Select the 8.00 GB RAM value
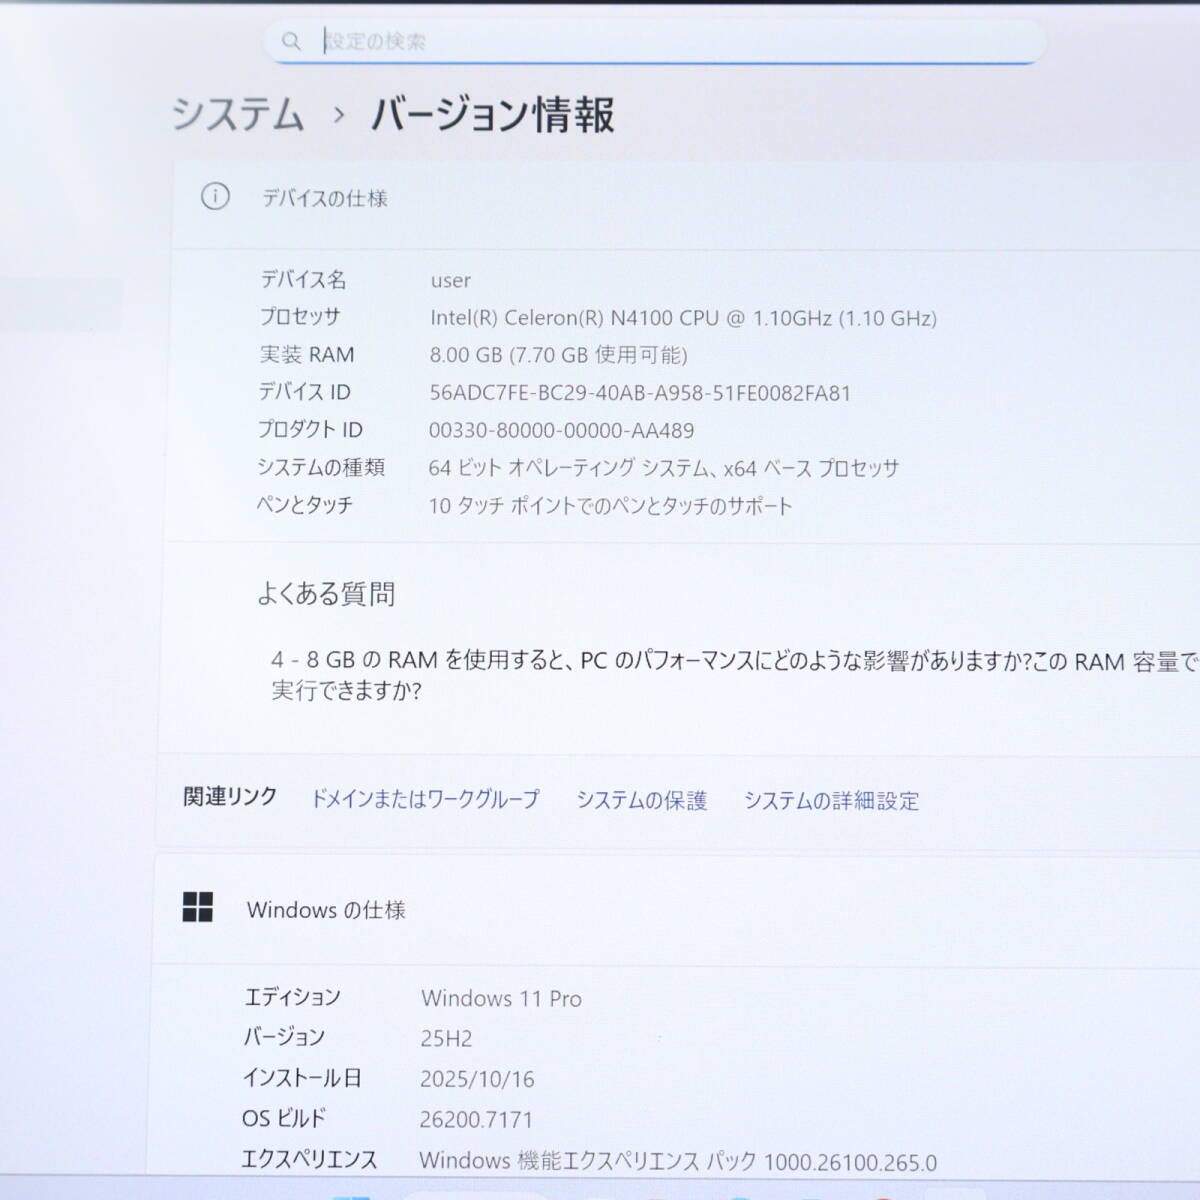 [558, 355]
